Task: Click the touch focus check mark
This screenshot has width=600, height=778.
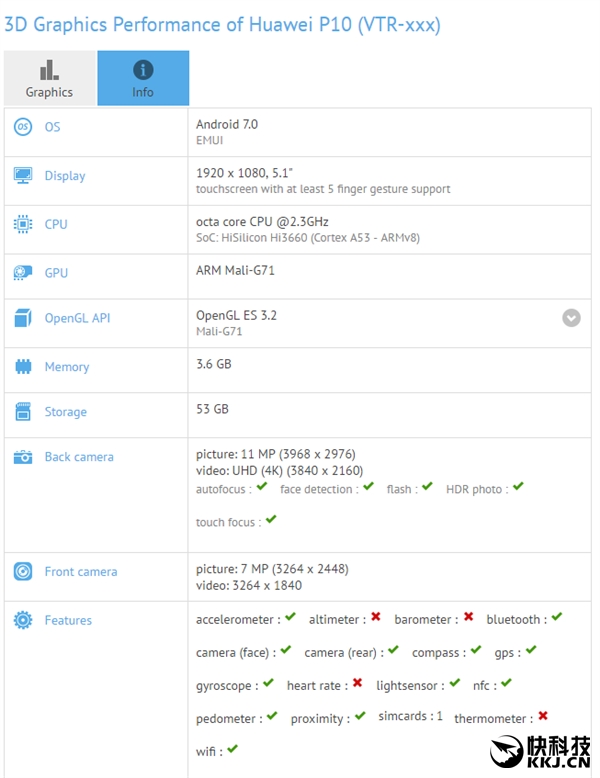Action: click(x=271, y=519)
